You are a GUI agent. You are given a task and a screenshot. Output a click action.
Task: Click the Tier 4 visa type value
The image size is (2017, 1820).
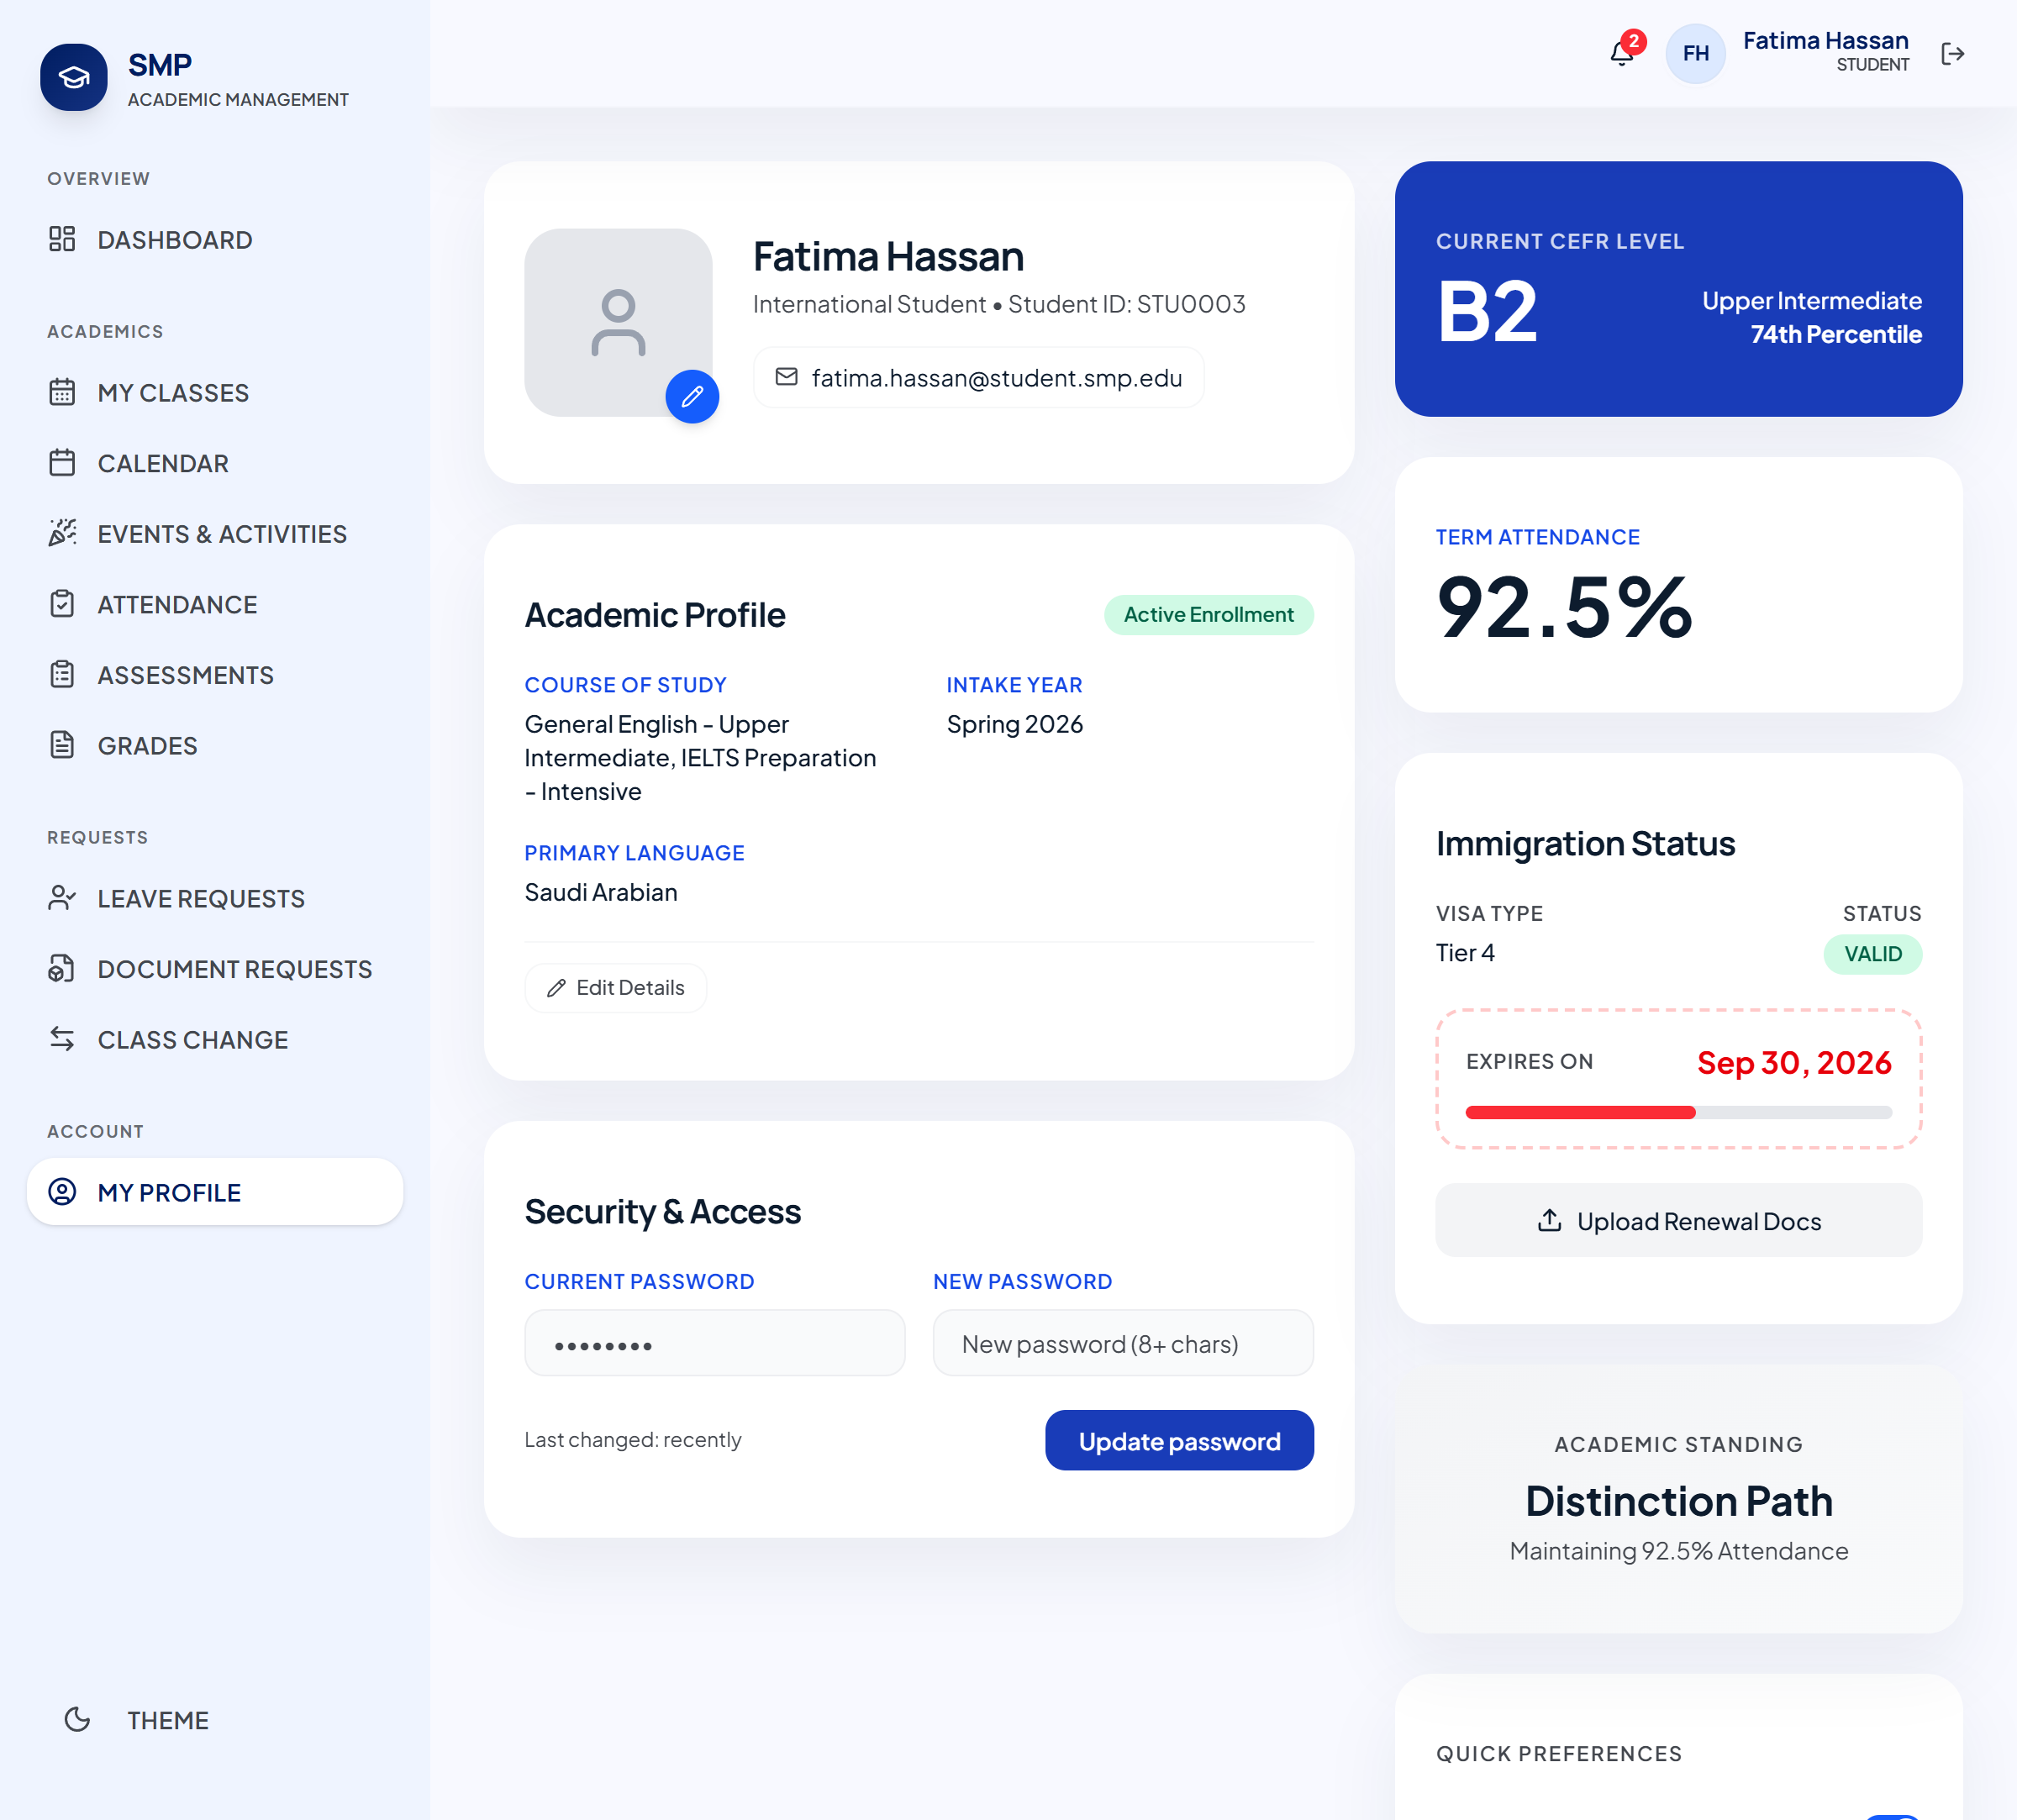point(1465,953)
